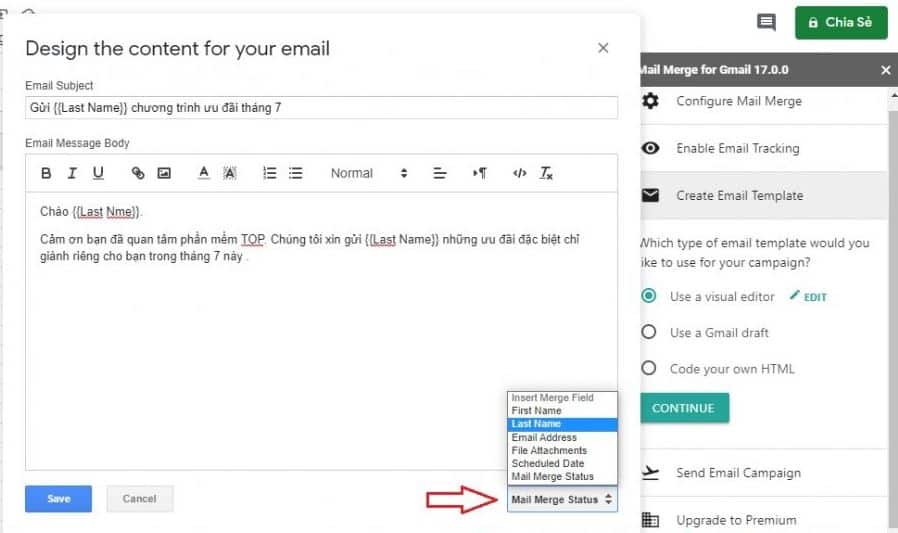Click the CONTINUE button
Screen dimensions: 898x533
coord(684,408)
